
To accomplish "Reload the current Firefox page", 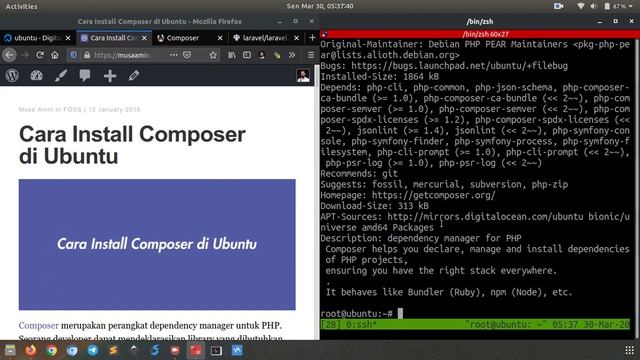I will 40,55.
